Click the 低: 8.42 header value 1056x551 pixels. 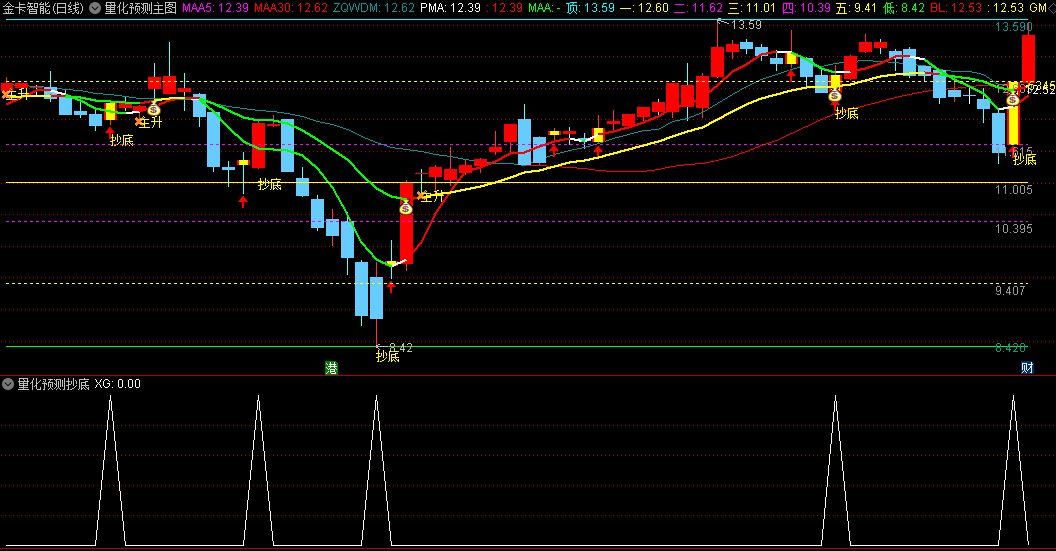pos(903,8)
